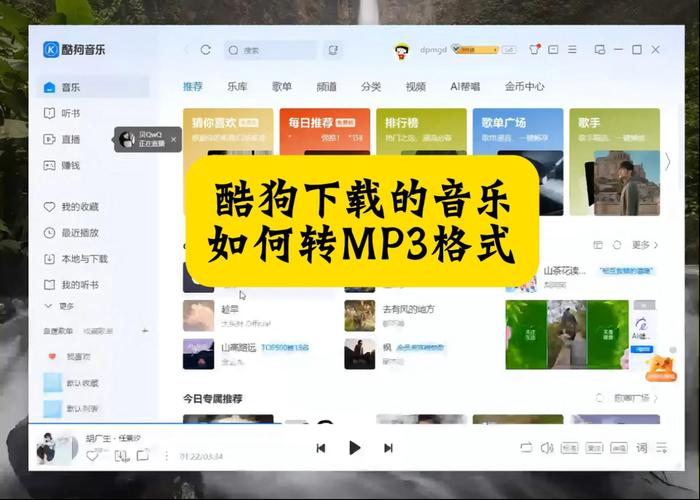Open the 金币中心 tab
This screenshot has height=500, width=700.
tap(525, 87)
